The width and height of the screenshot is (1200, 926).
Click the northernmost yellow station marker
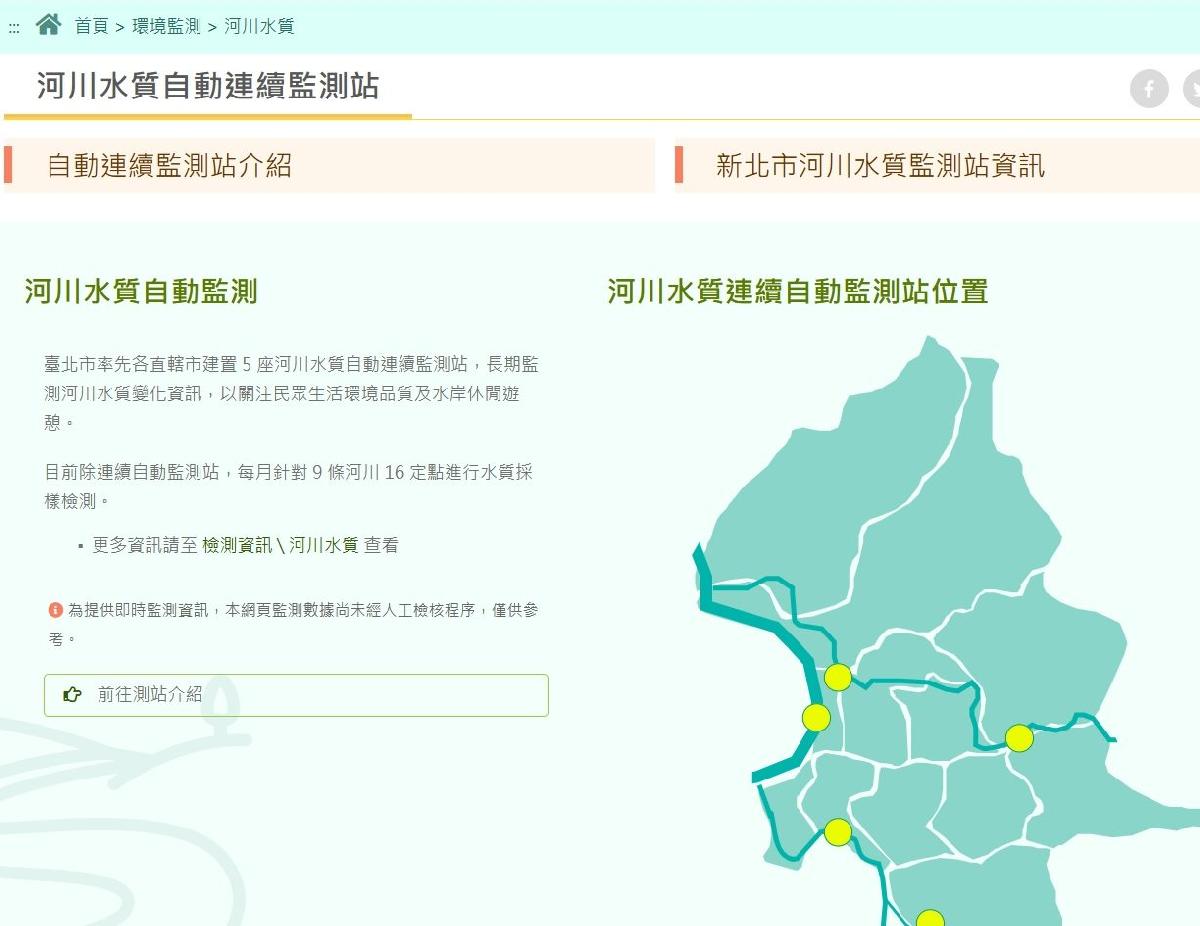click(838, 677)
